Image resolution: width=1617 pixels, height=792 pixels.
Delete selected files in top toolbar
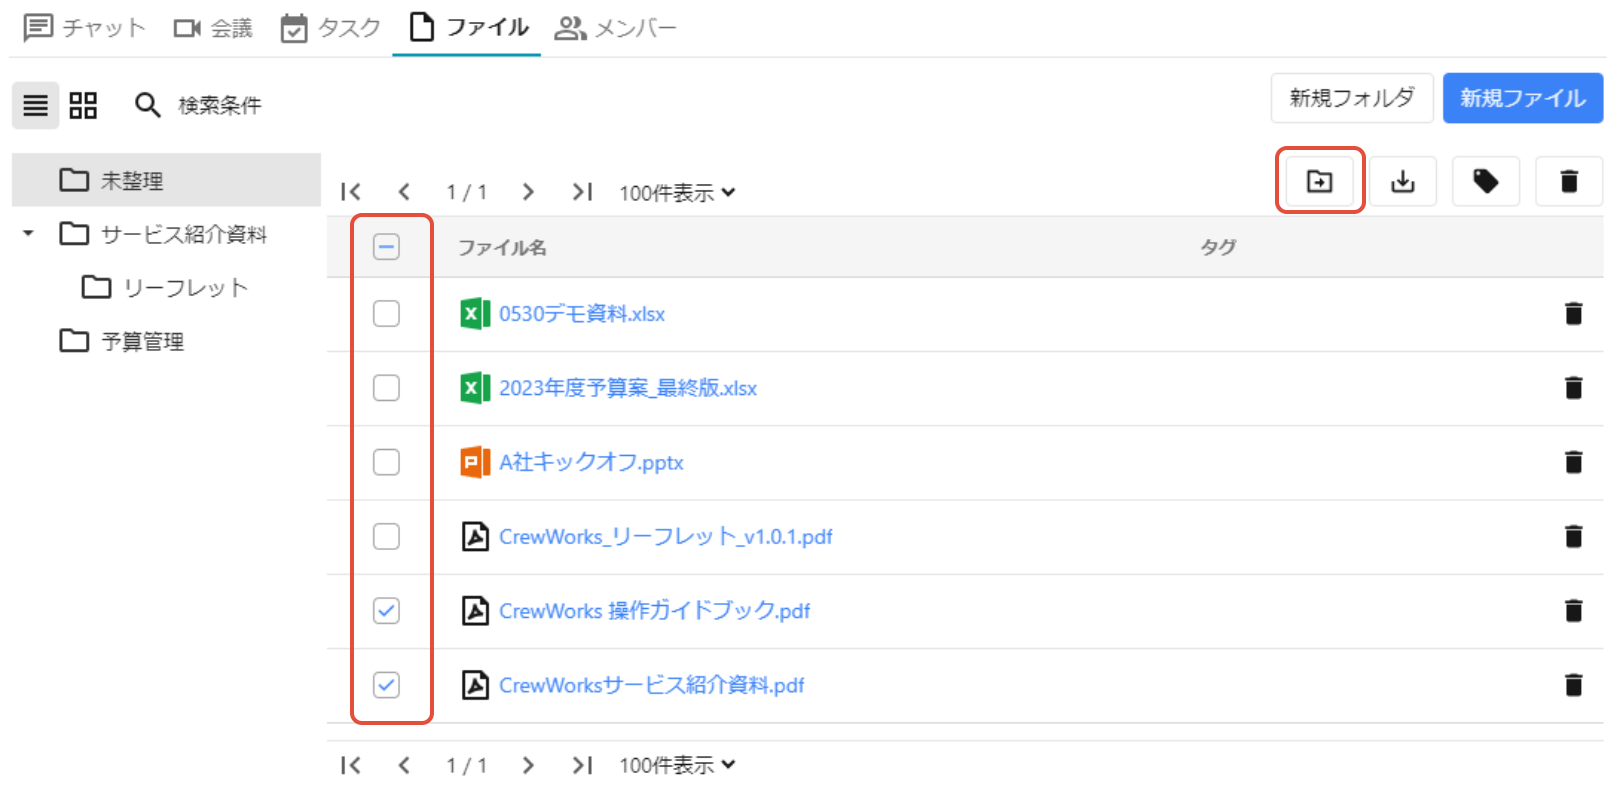[1569, 181]
